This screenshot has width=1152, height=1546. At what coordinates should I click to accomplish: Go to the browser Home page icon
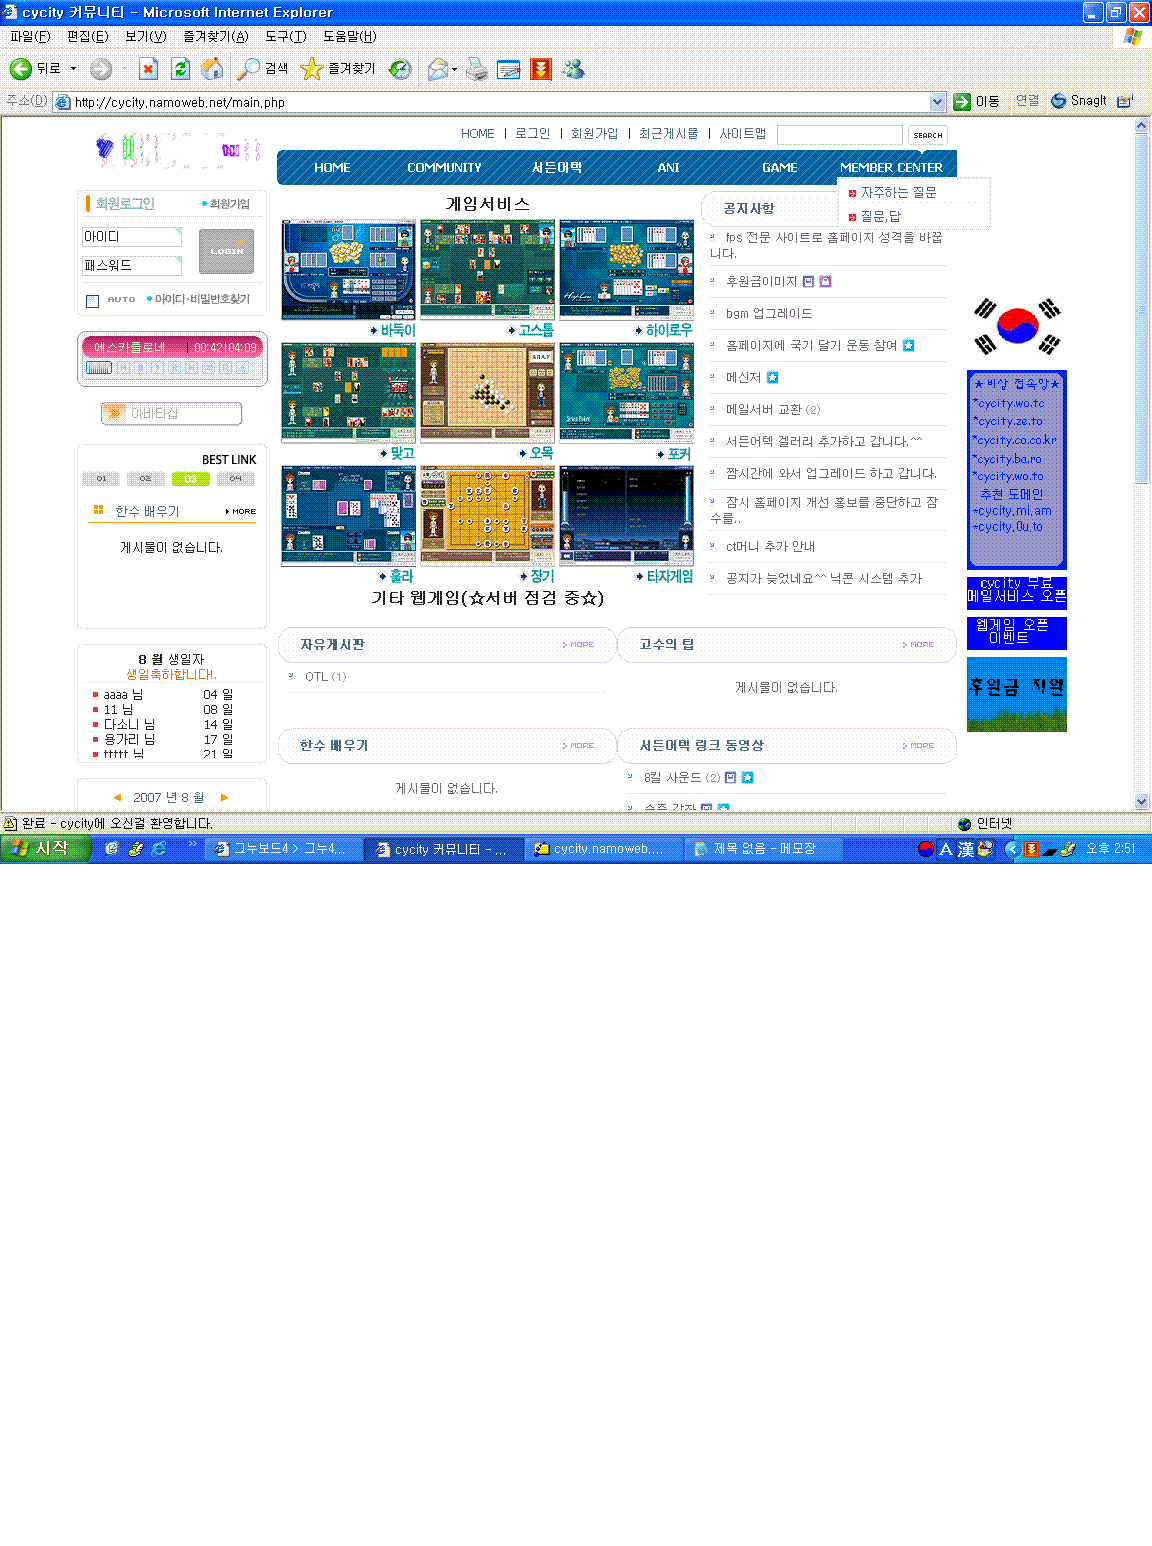[x=212, y=69]
